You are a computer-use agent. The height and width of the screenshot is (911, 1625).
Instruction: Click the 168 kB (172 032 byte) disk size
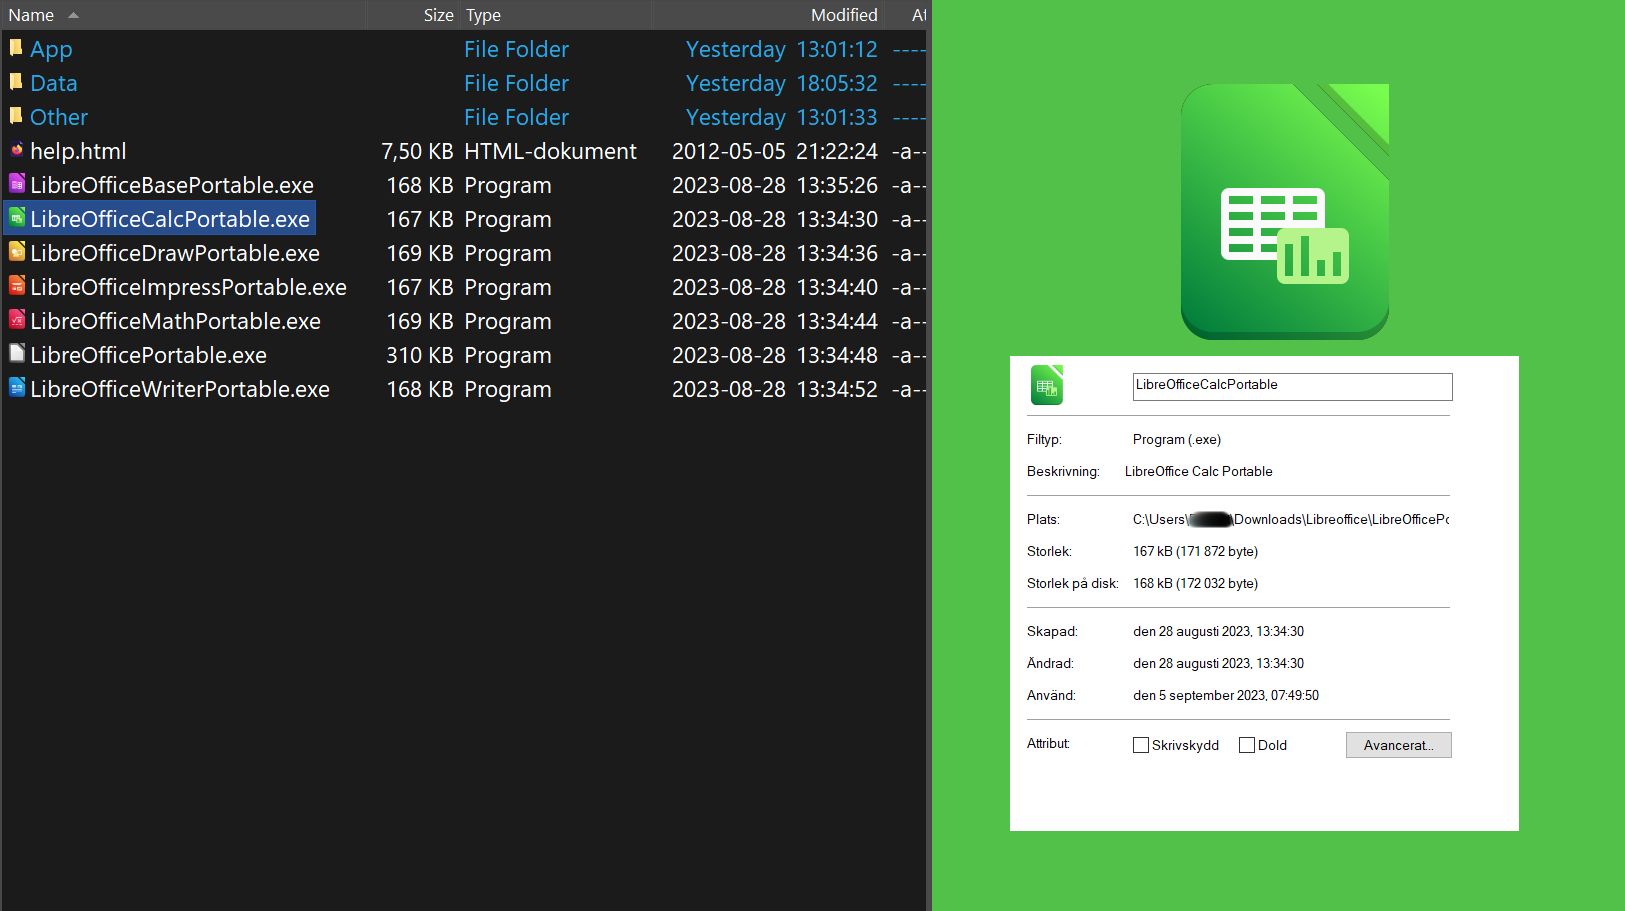point(1196,583)
